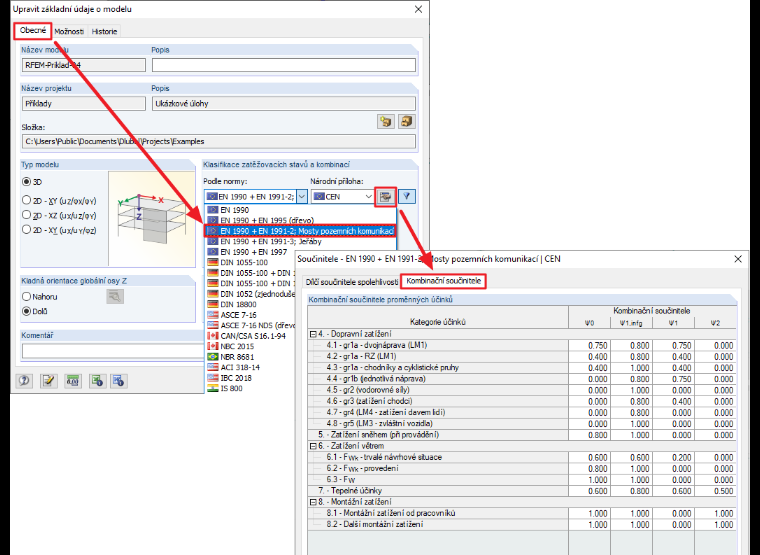Select row 4.3 - gr1a - chodníky a cyklistické pruhy
The height and width of the screenshot is (555, 760).
(x=522, y=368)
